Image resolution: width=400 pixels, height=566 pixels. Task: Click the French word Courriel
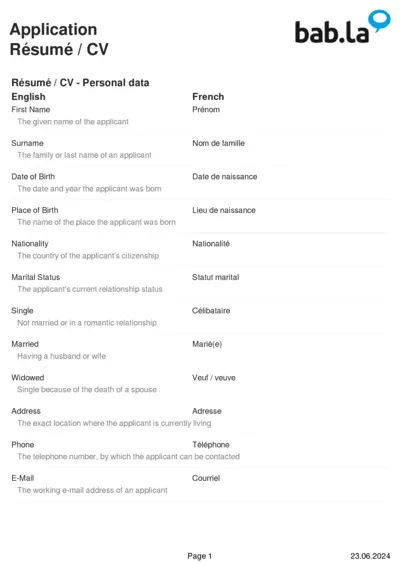click(206, 478)
